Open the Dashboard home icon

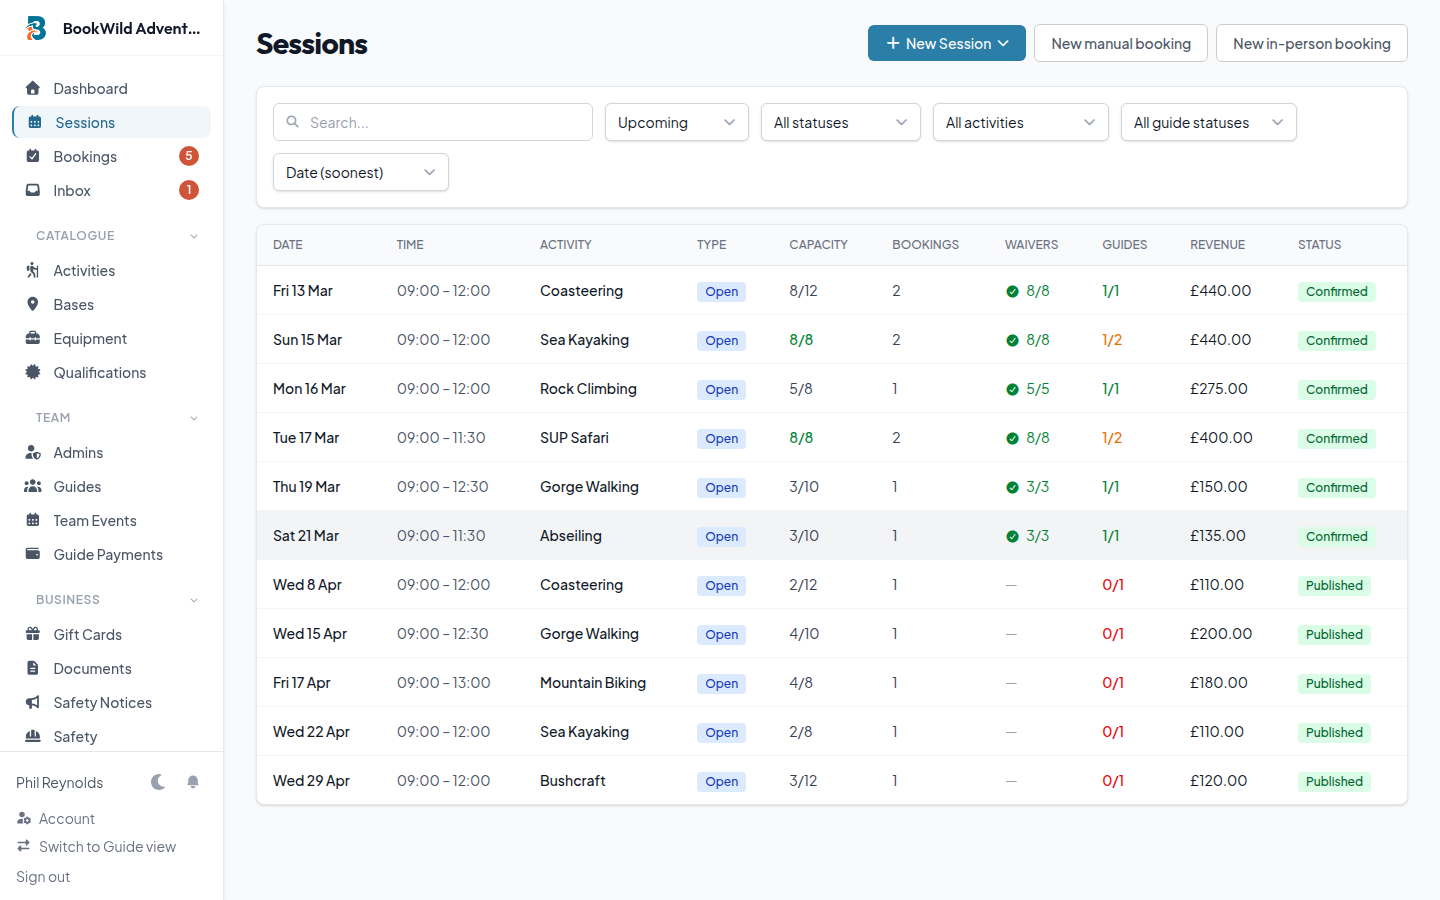[x=34, y=88]
